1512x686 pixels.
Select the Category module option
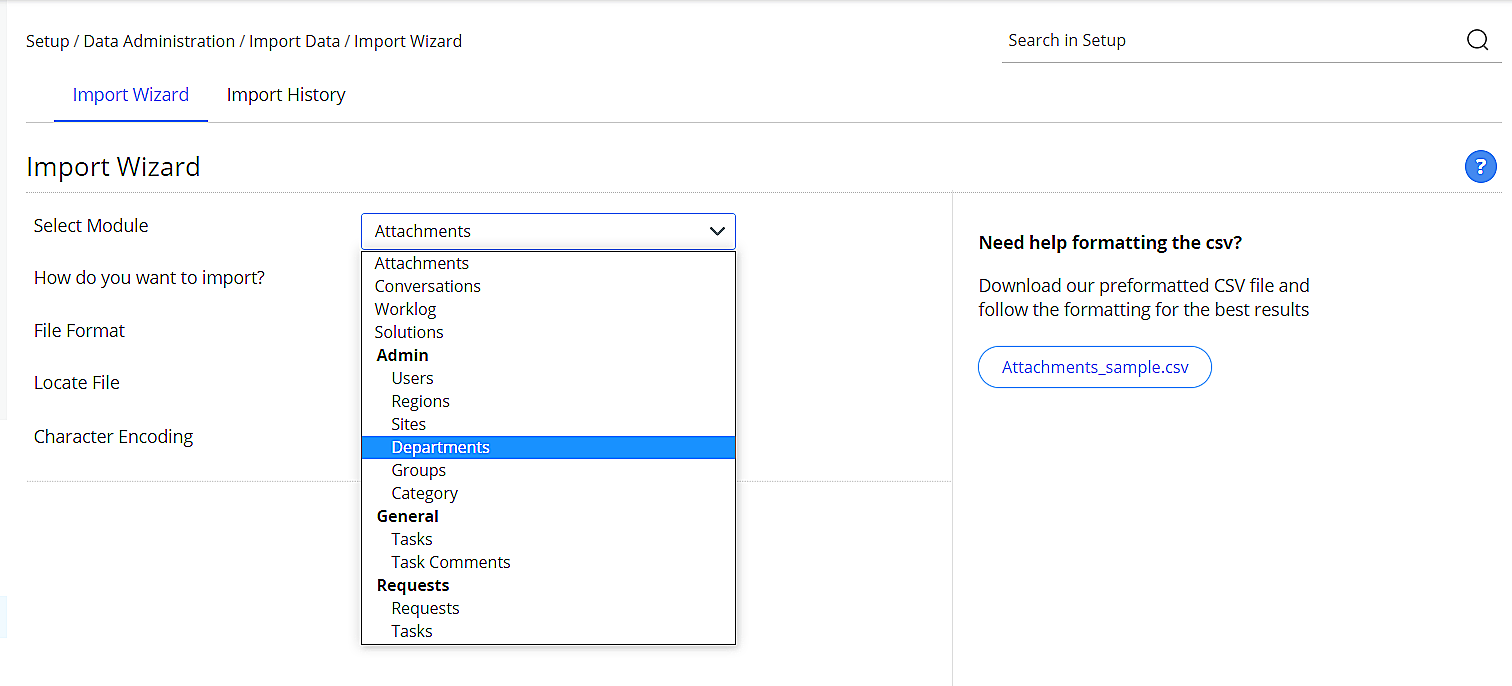pos(425,493)
